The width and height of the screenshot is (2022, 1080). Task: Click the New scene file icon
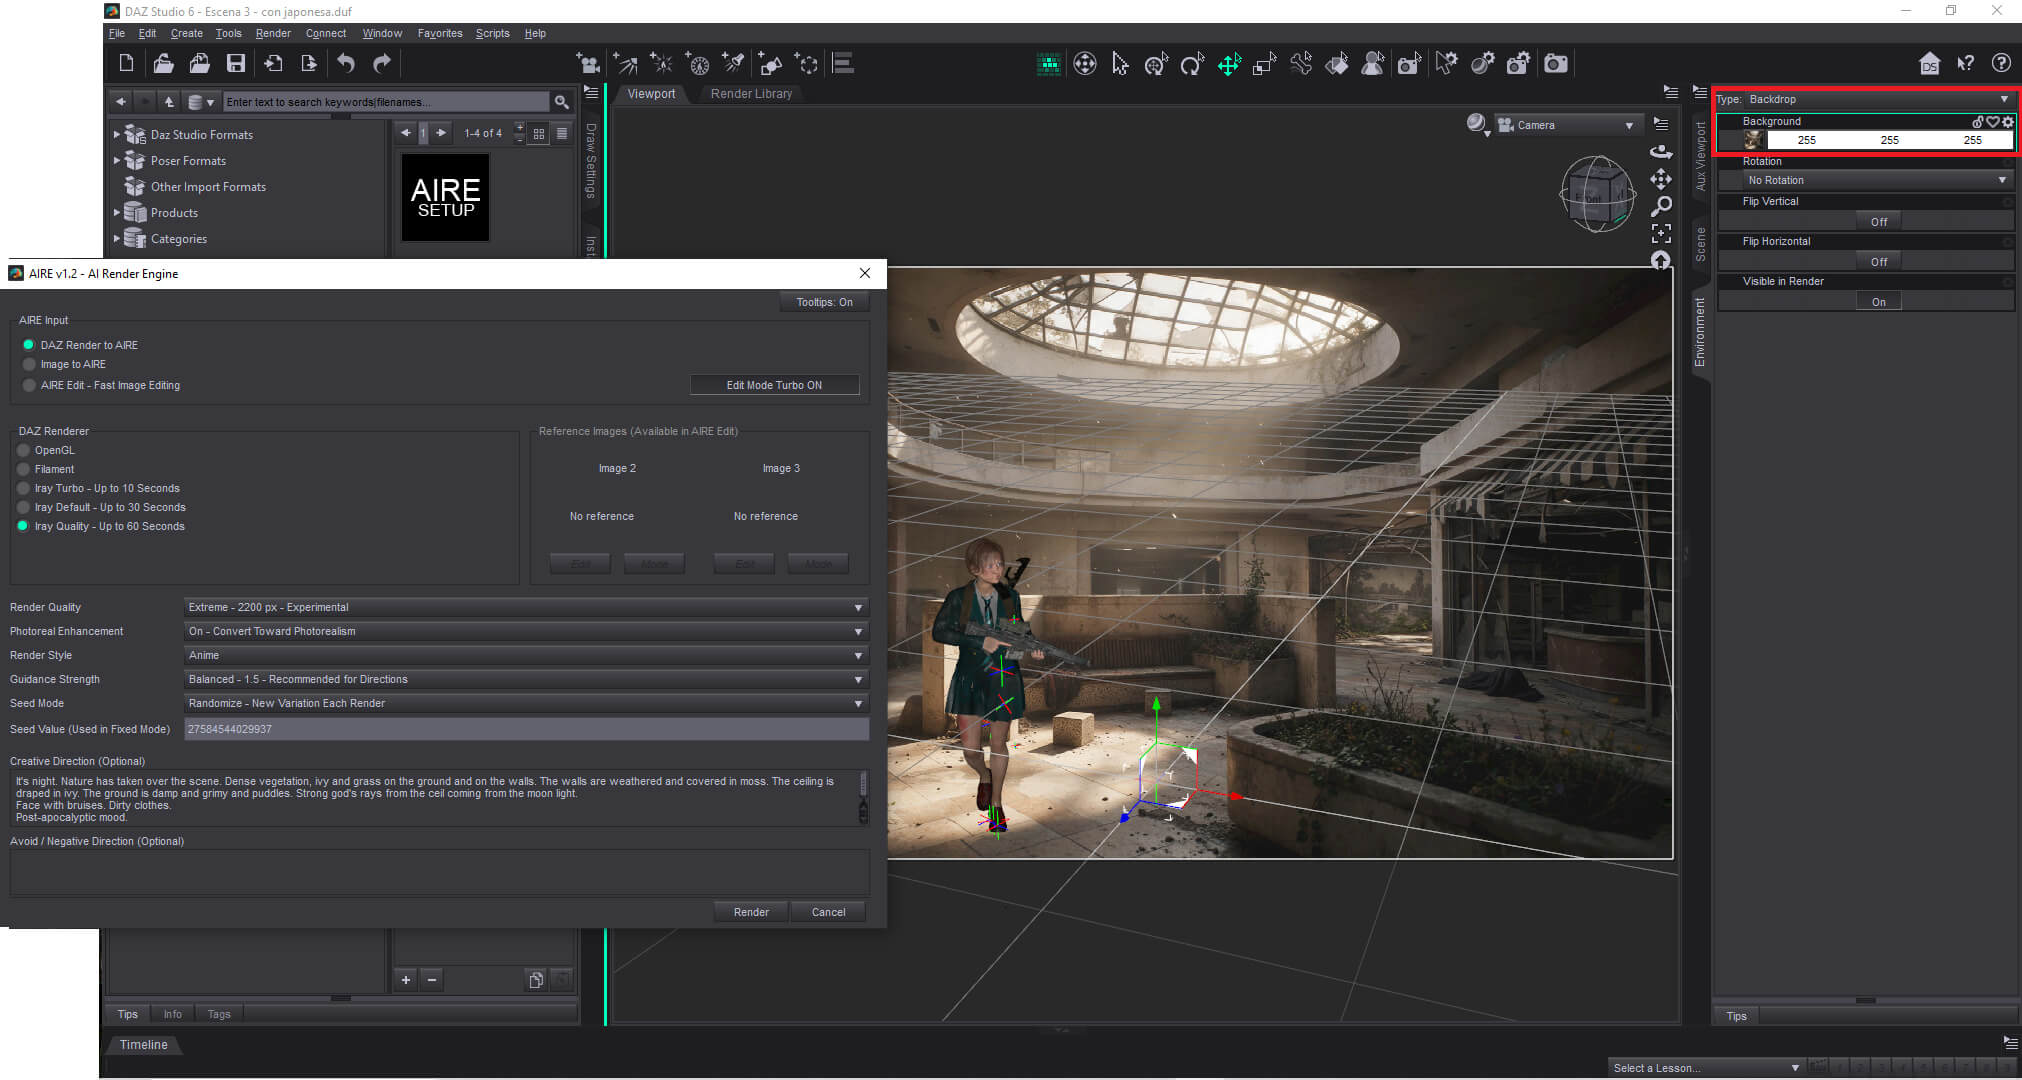pyautogui.click(x=126, y=64)
